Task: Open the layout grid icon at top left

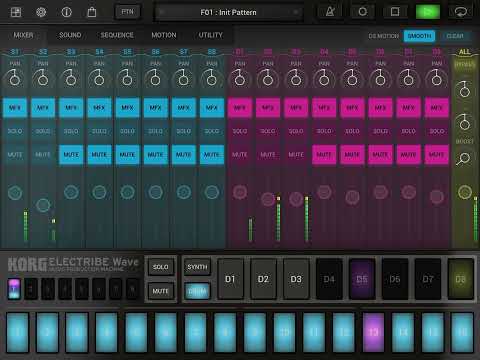Action: [16, 12]
